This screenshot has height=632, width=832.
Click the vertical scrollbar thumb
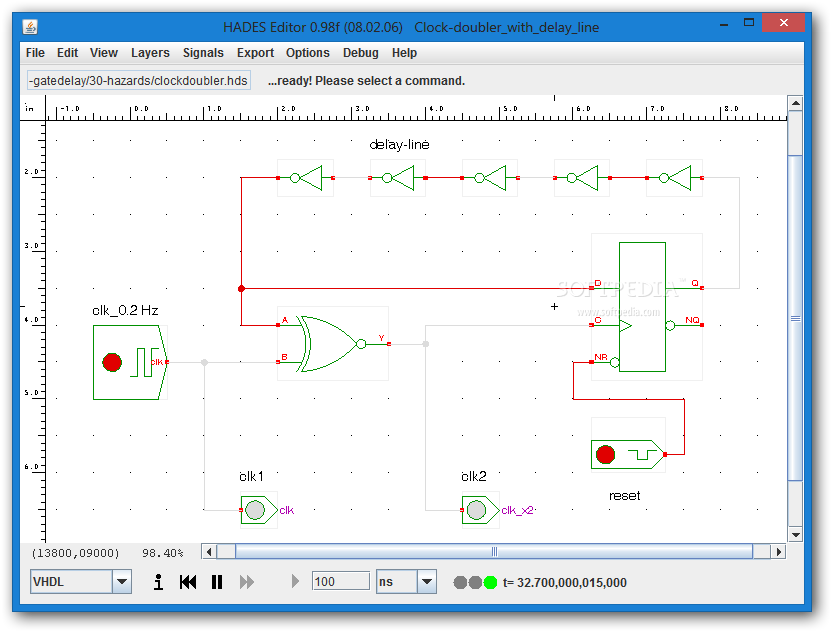(x=795, y=318)
